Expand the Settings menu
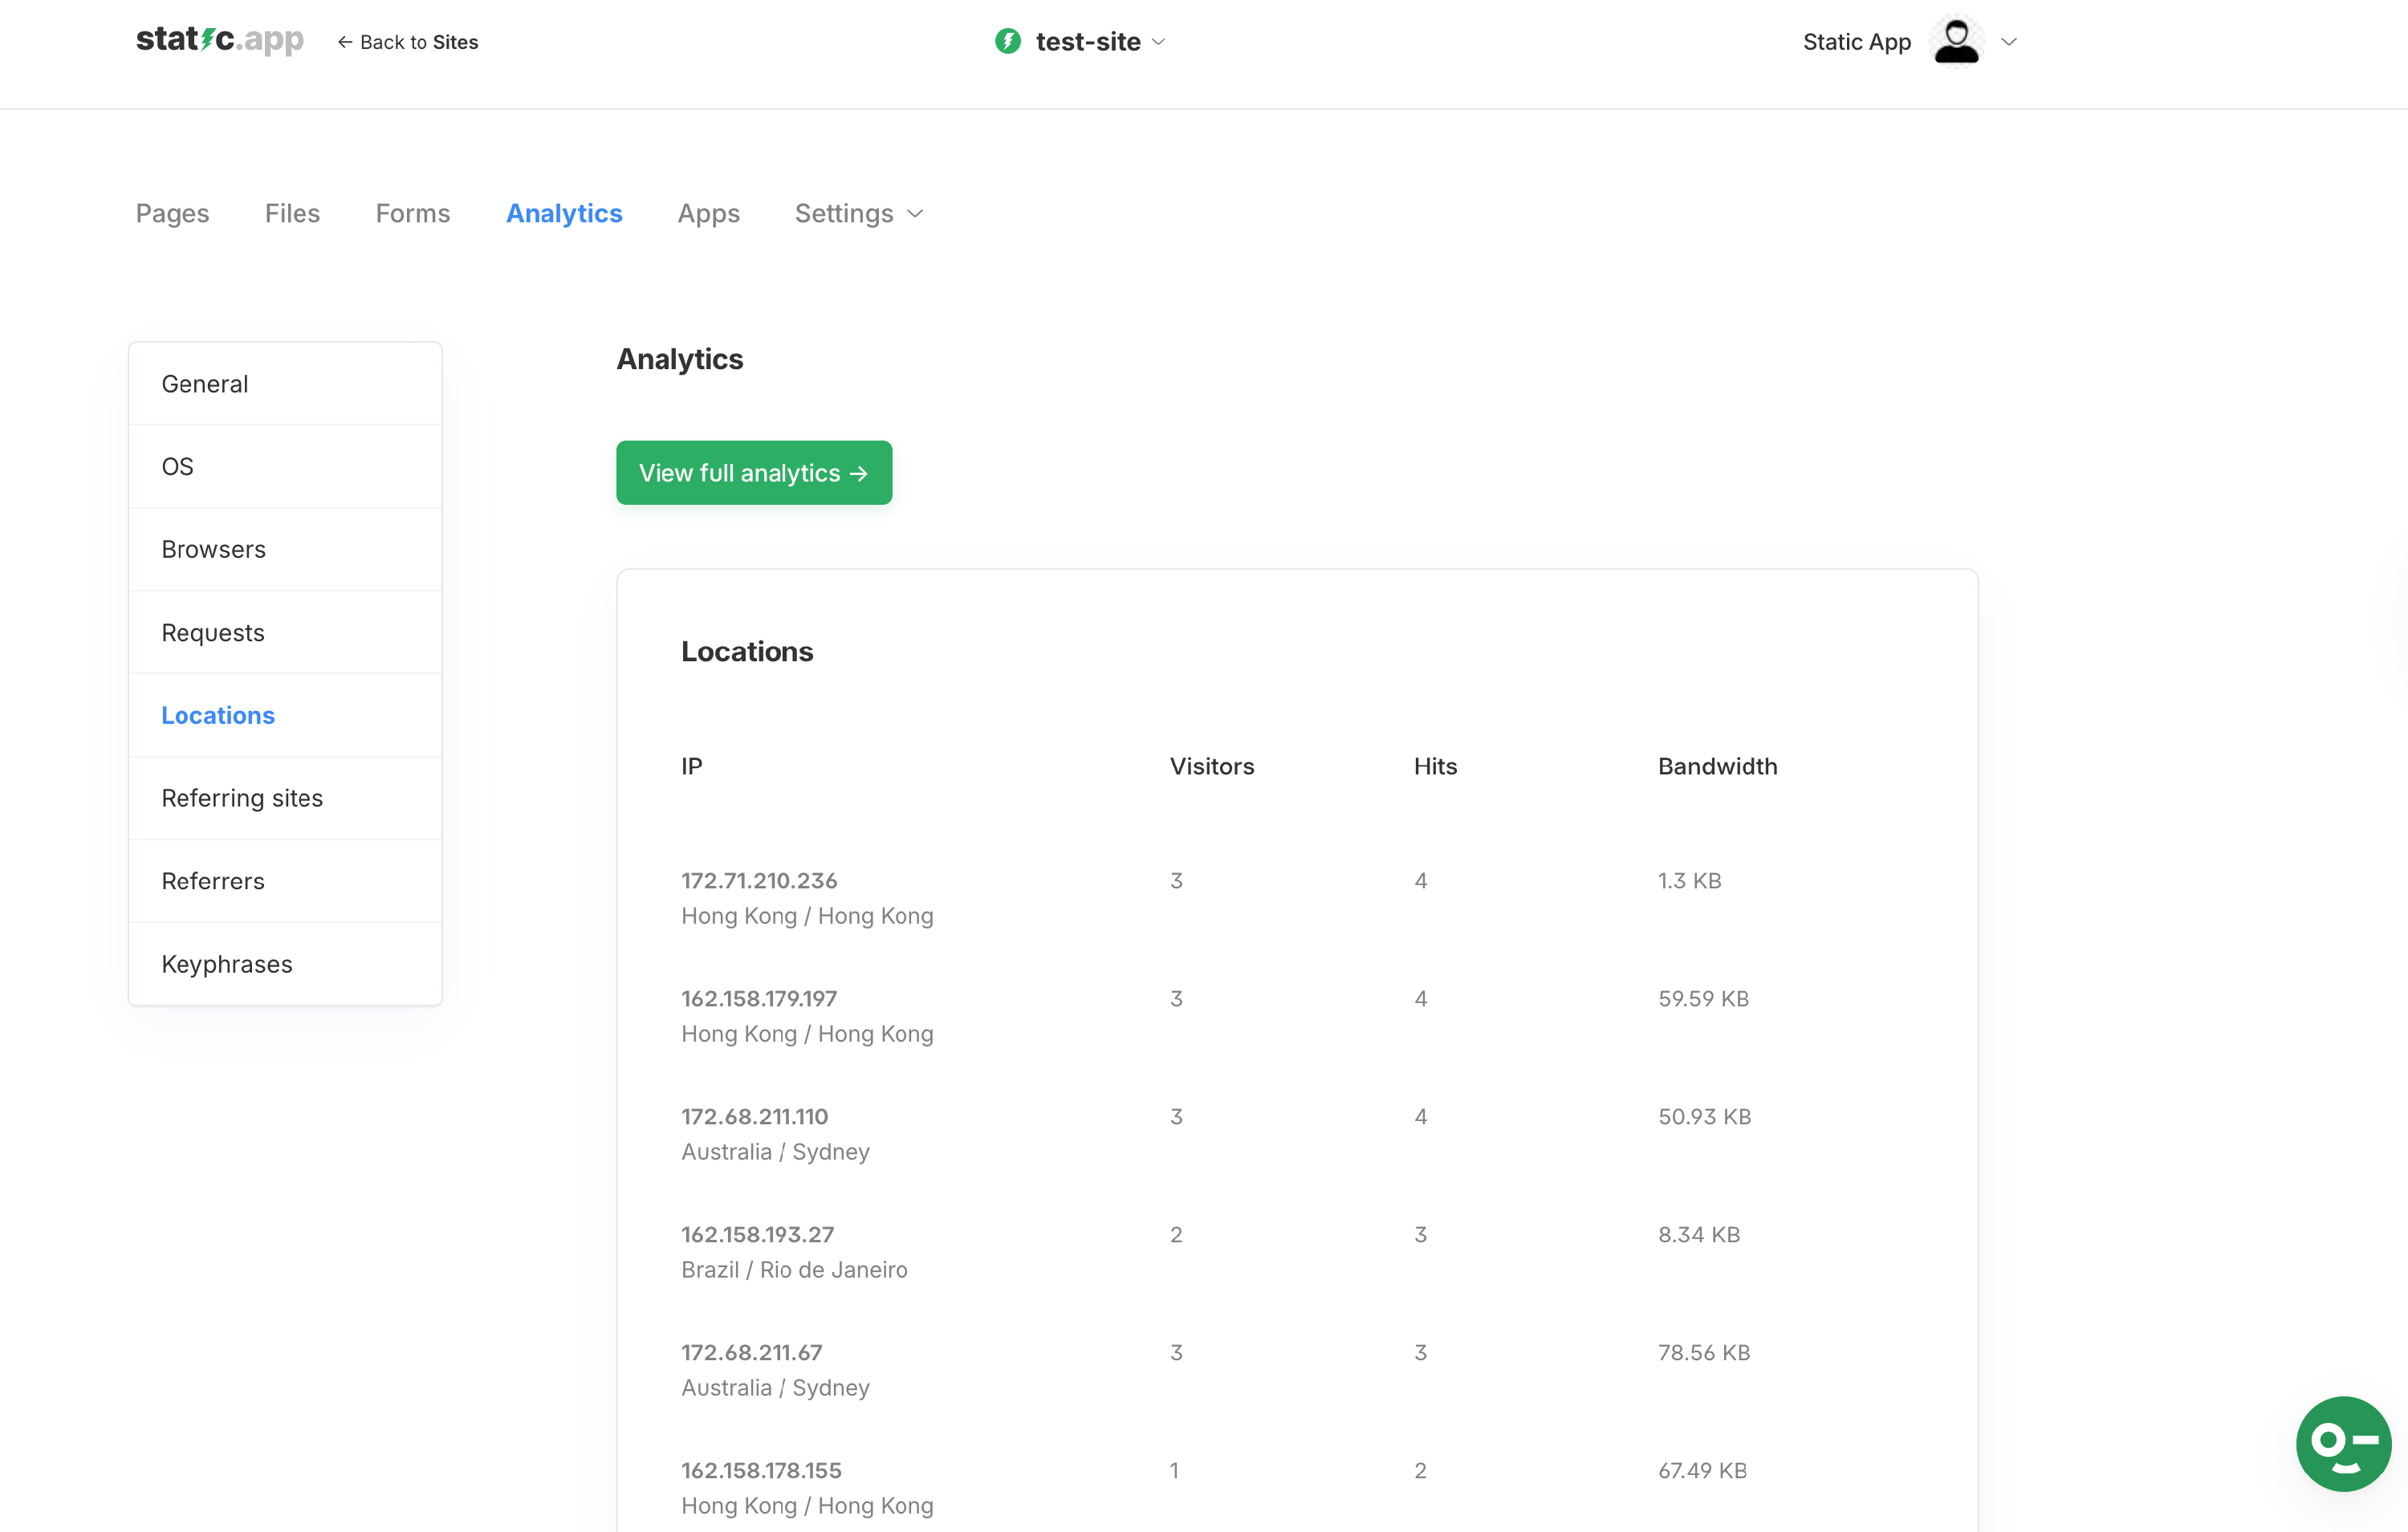The width and height of the screenshot is (2408, 1532). pos(858,213)
